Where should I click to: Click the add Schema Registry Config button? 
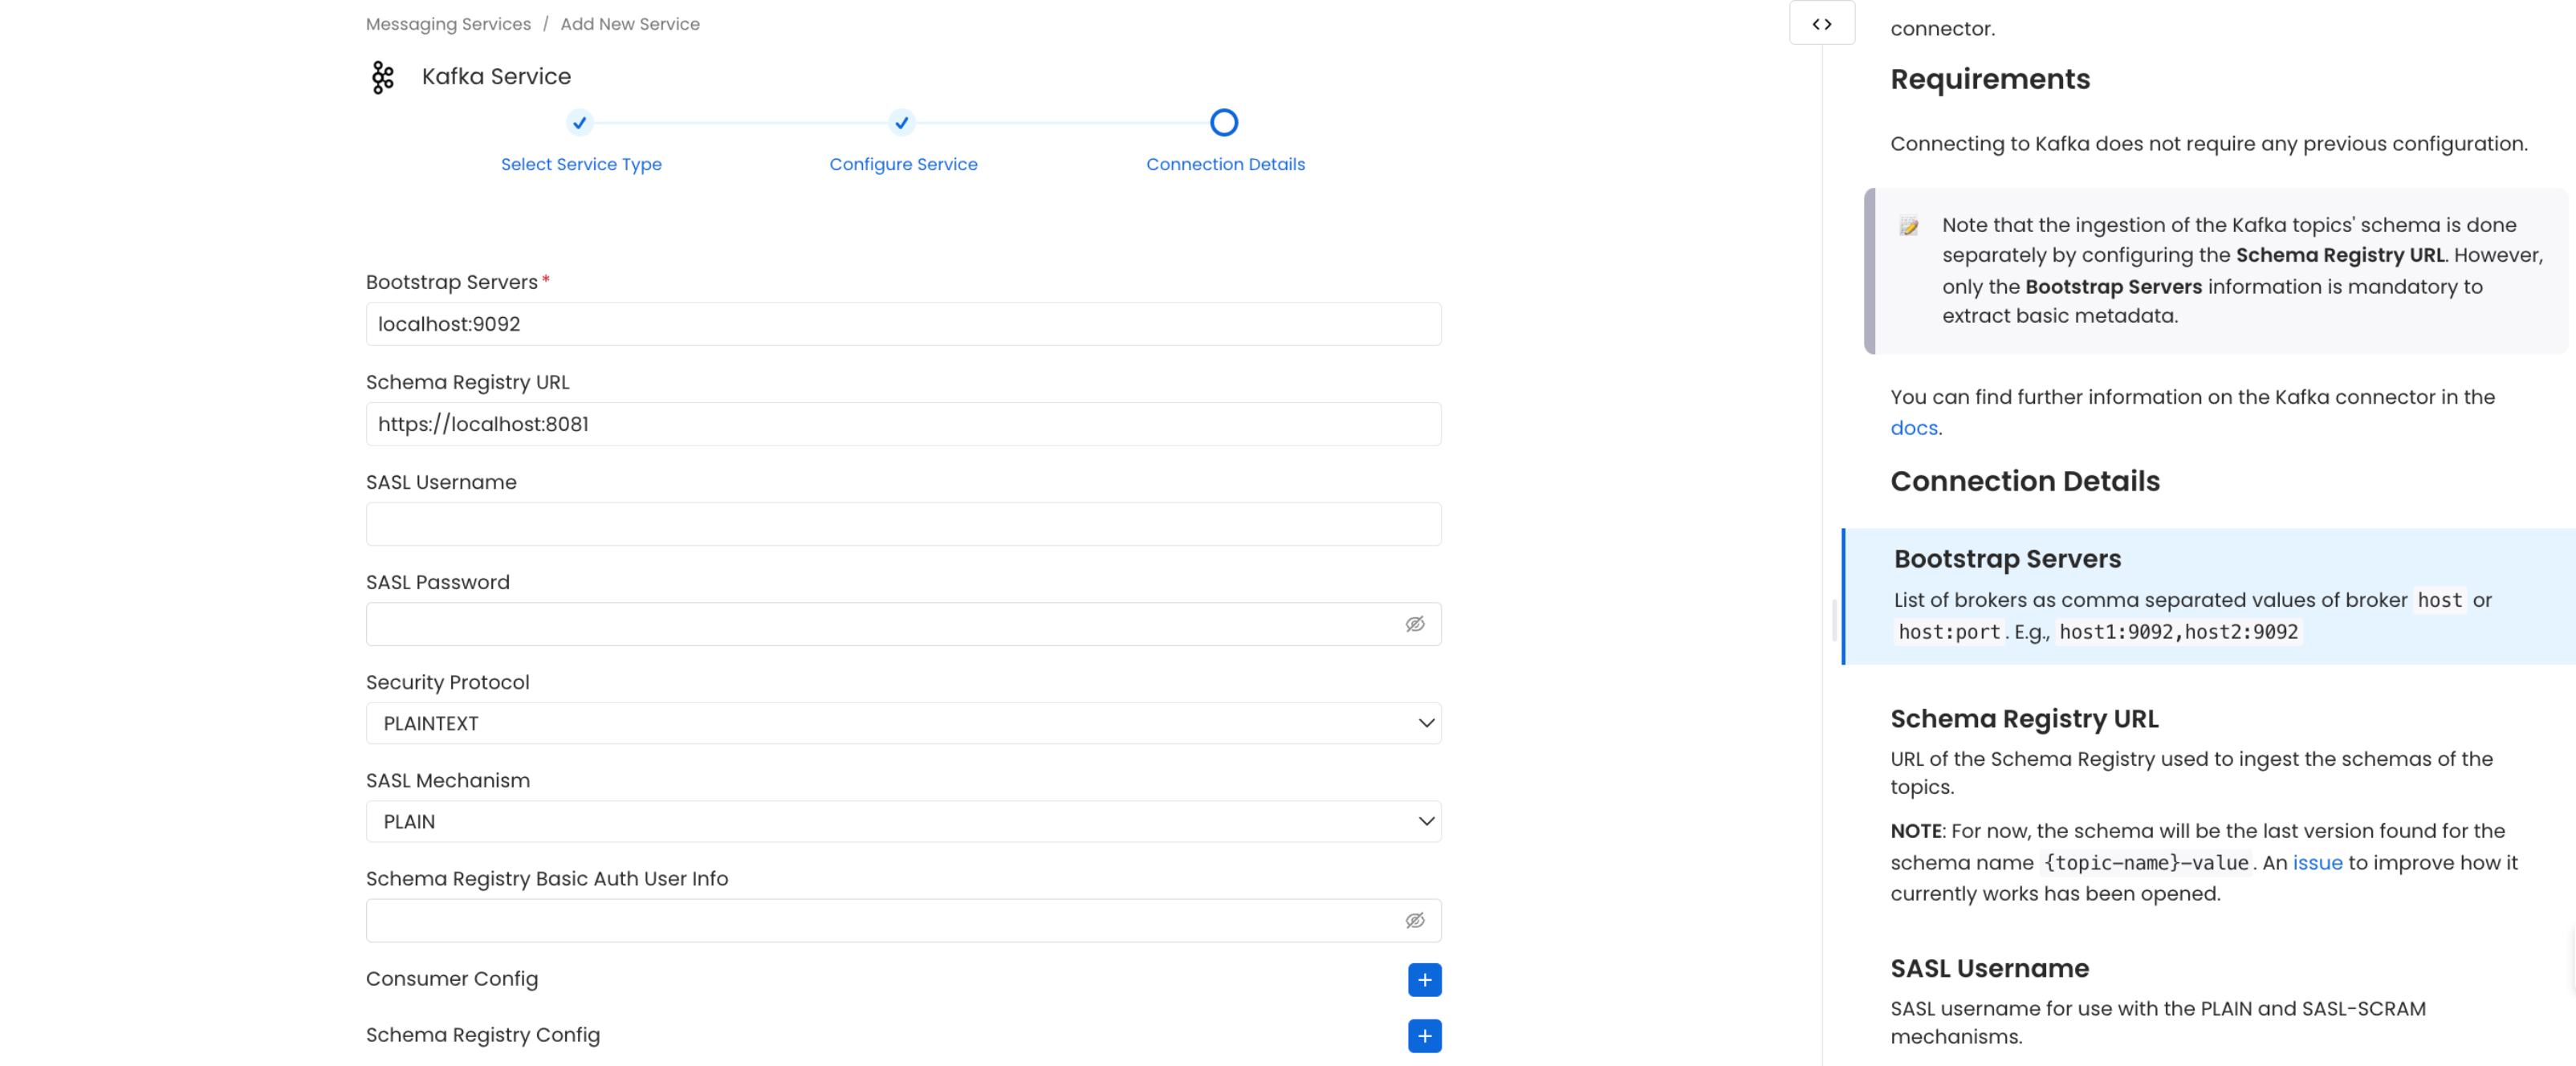(1424, 1035)
